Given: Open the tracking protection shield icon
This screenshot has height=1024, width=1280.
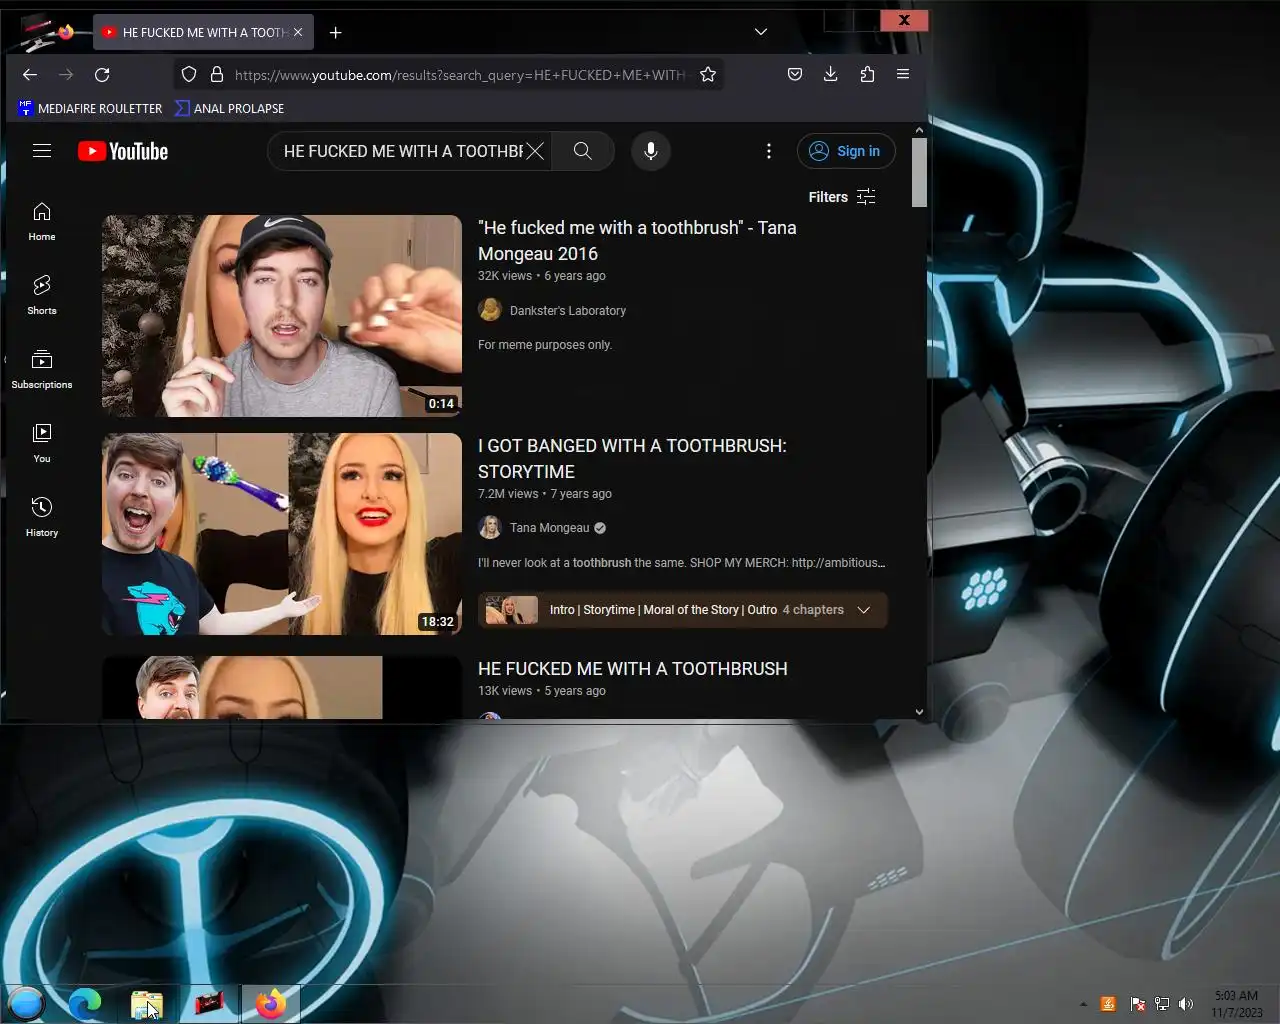Looking at the screenshot, I should 189,75.
